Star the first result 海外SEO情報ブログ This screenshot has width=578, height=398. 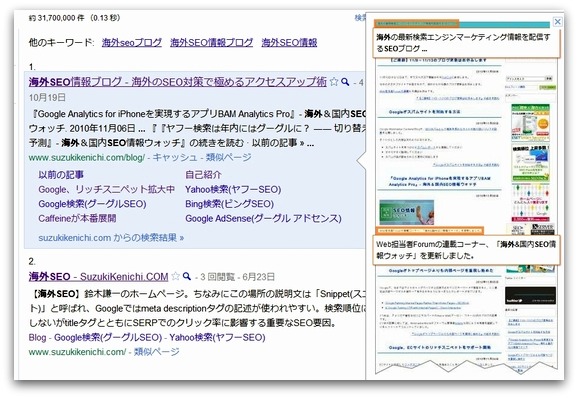(334, 81)
